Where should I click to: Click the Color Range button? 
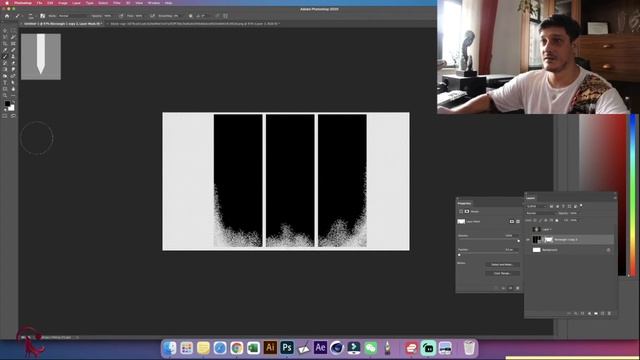tap(502, 273)
